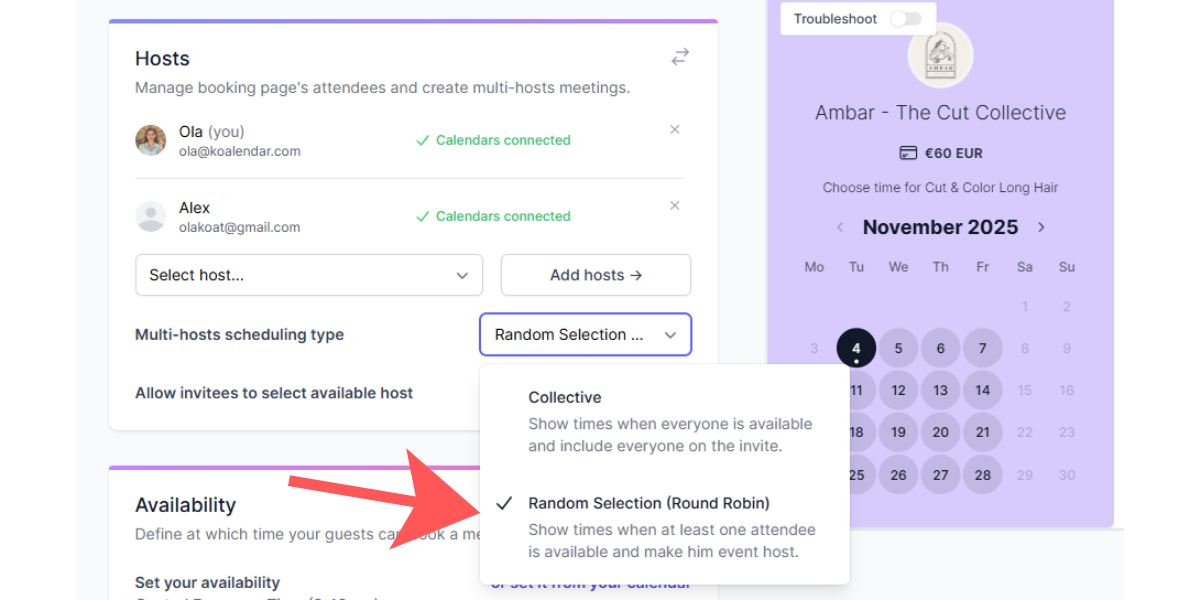Click the Ambar logo above the booking title
This screenshot has height=600, width=1200.
pyautogui.click(x=940, y=57)
